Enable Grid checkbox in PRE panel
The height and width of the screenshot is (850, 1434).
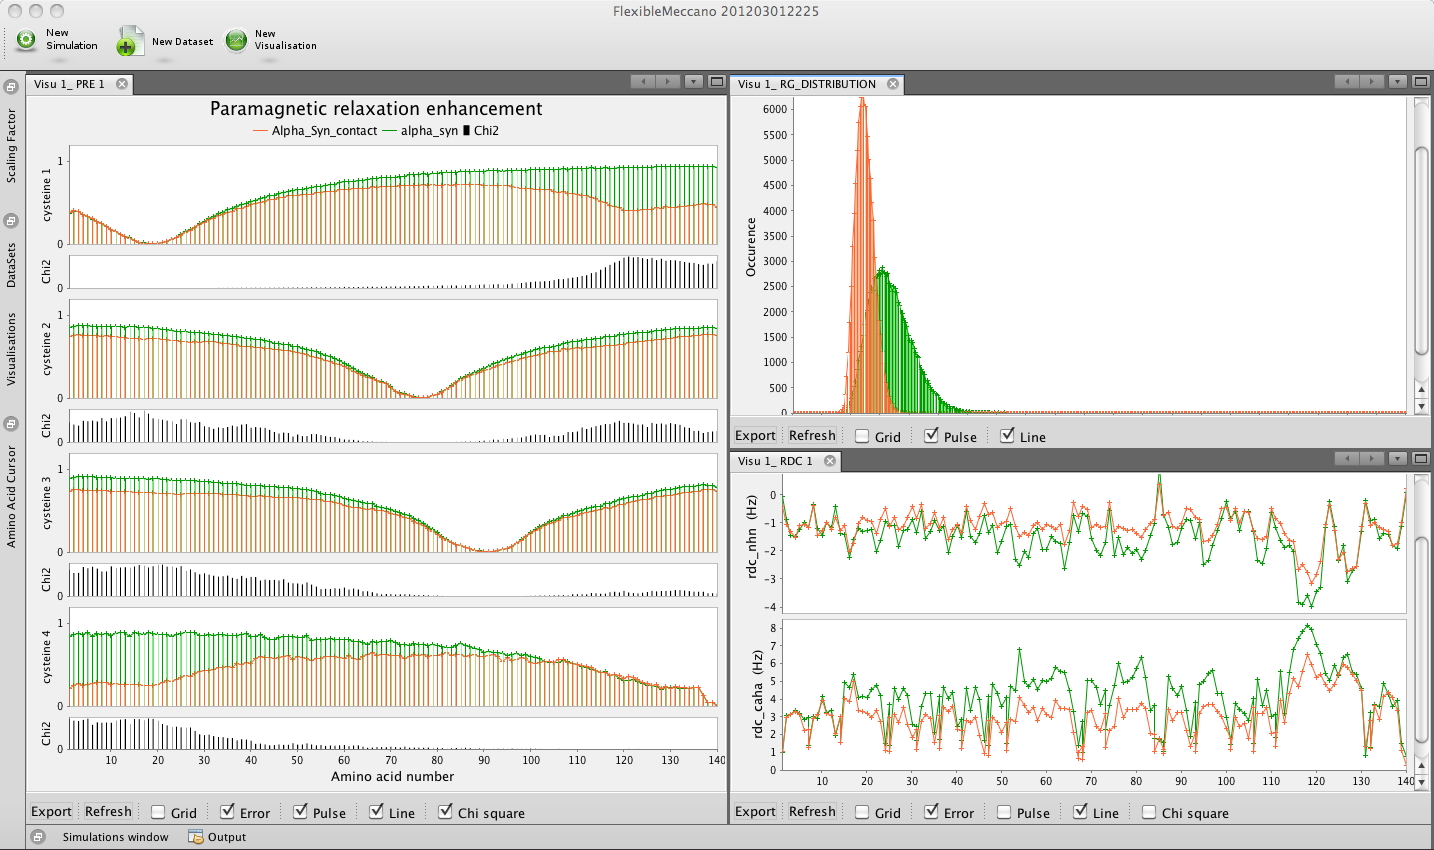(158, 812)
